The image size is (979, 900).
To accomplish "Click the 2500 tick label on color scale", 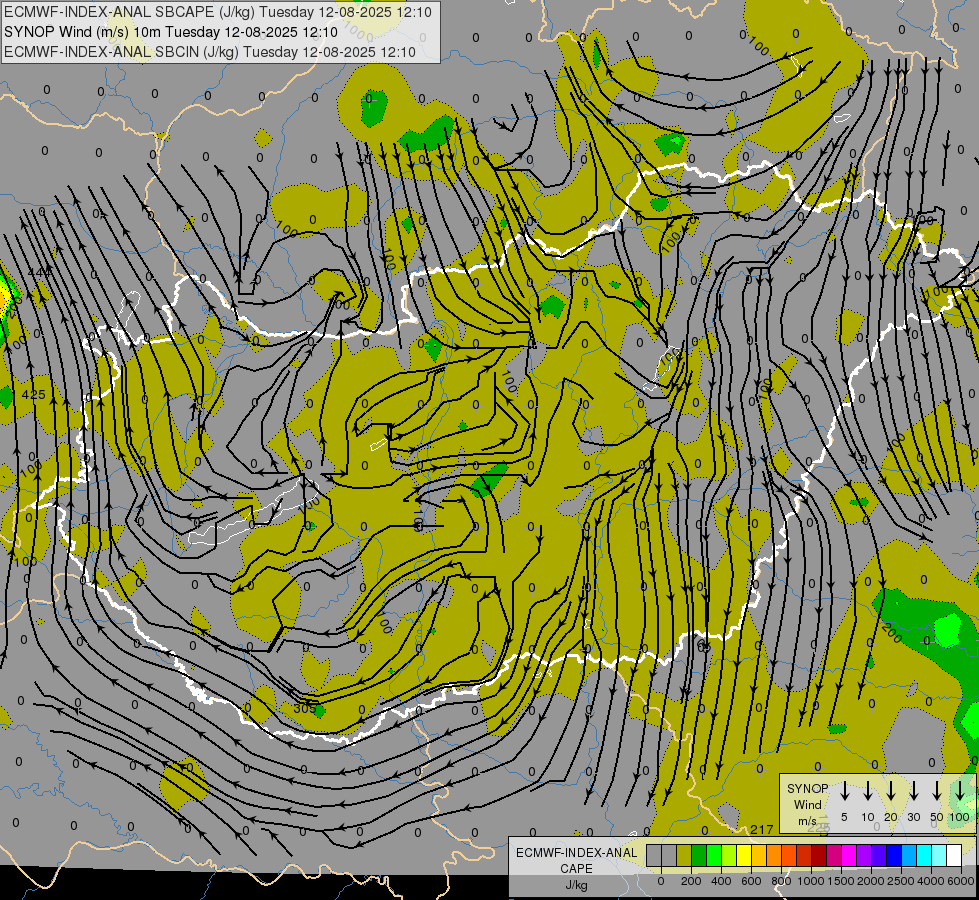I will [x=901, y=881].
